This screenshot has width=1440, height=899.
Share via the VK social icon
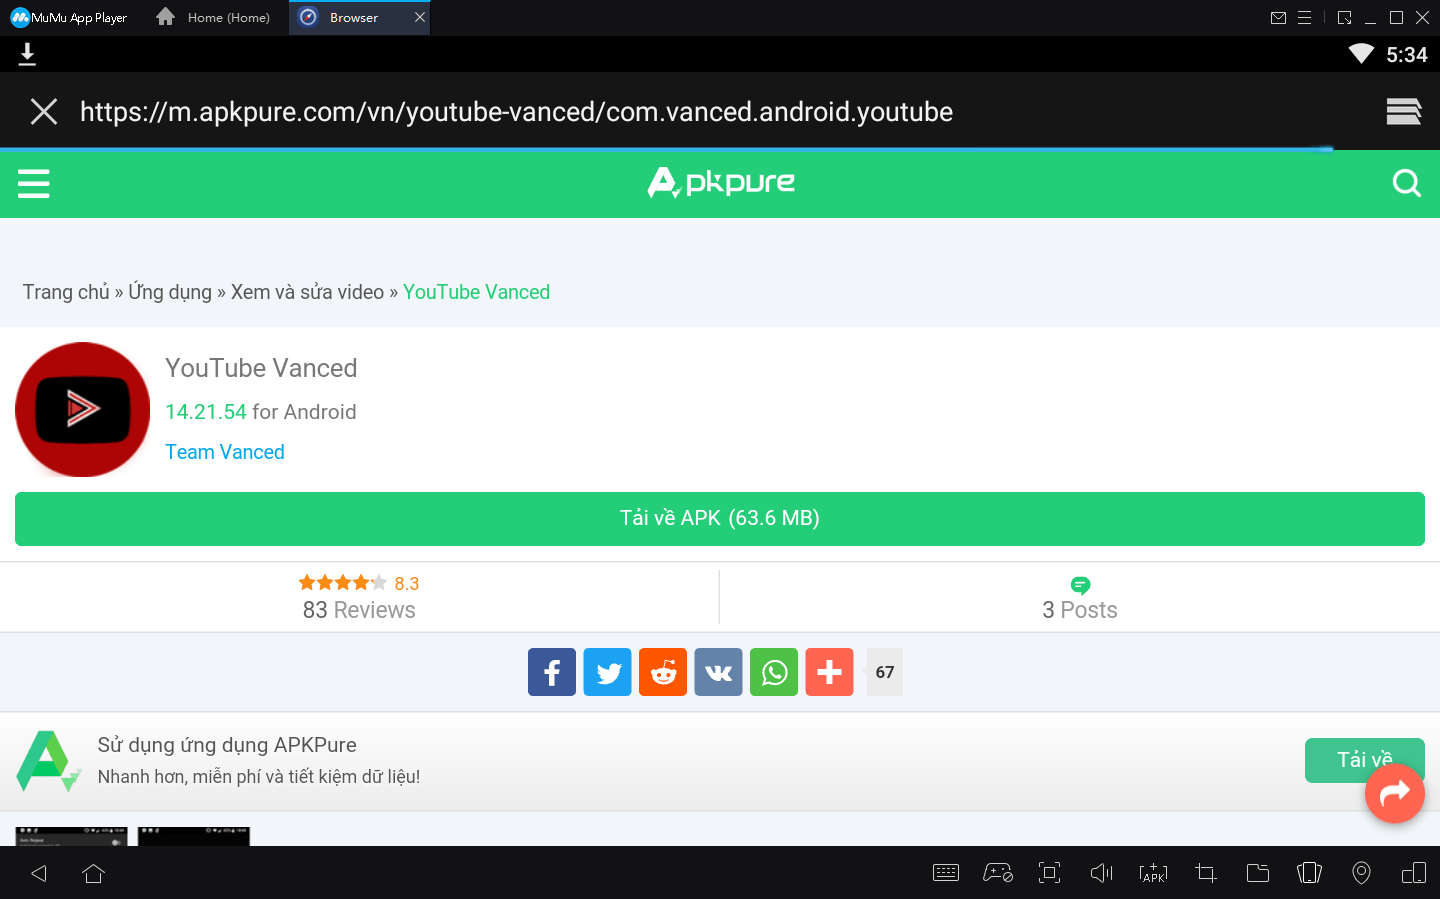point(718,671)
